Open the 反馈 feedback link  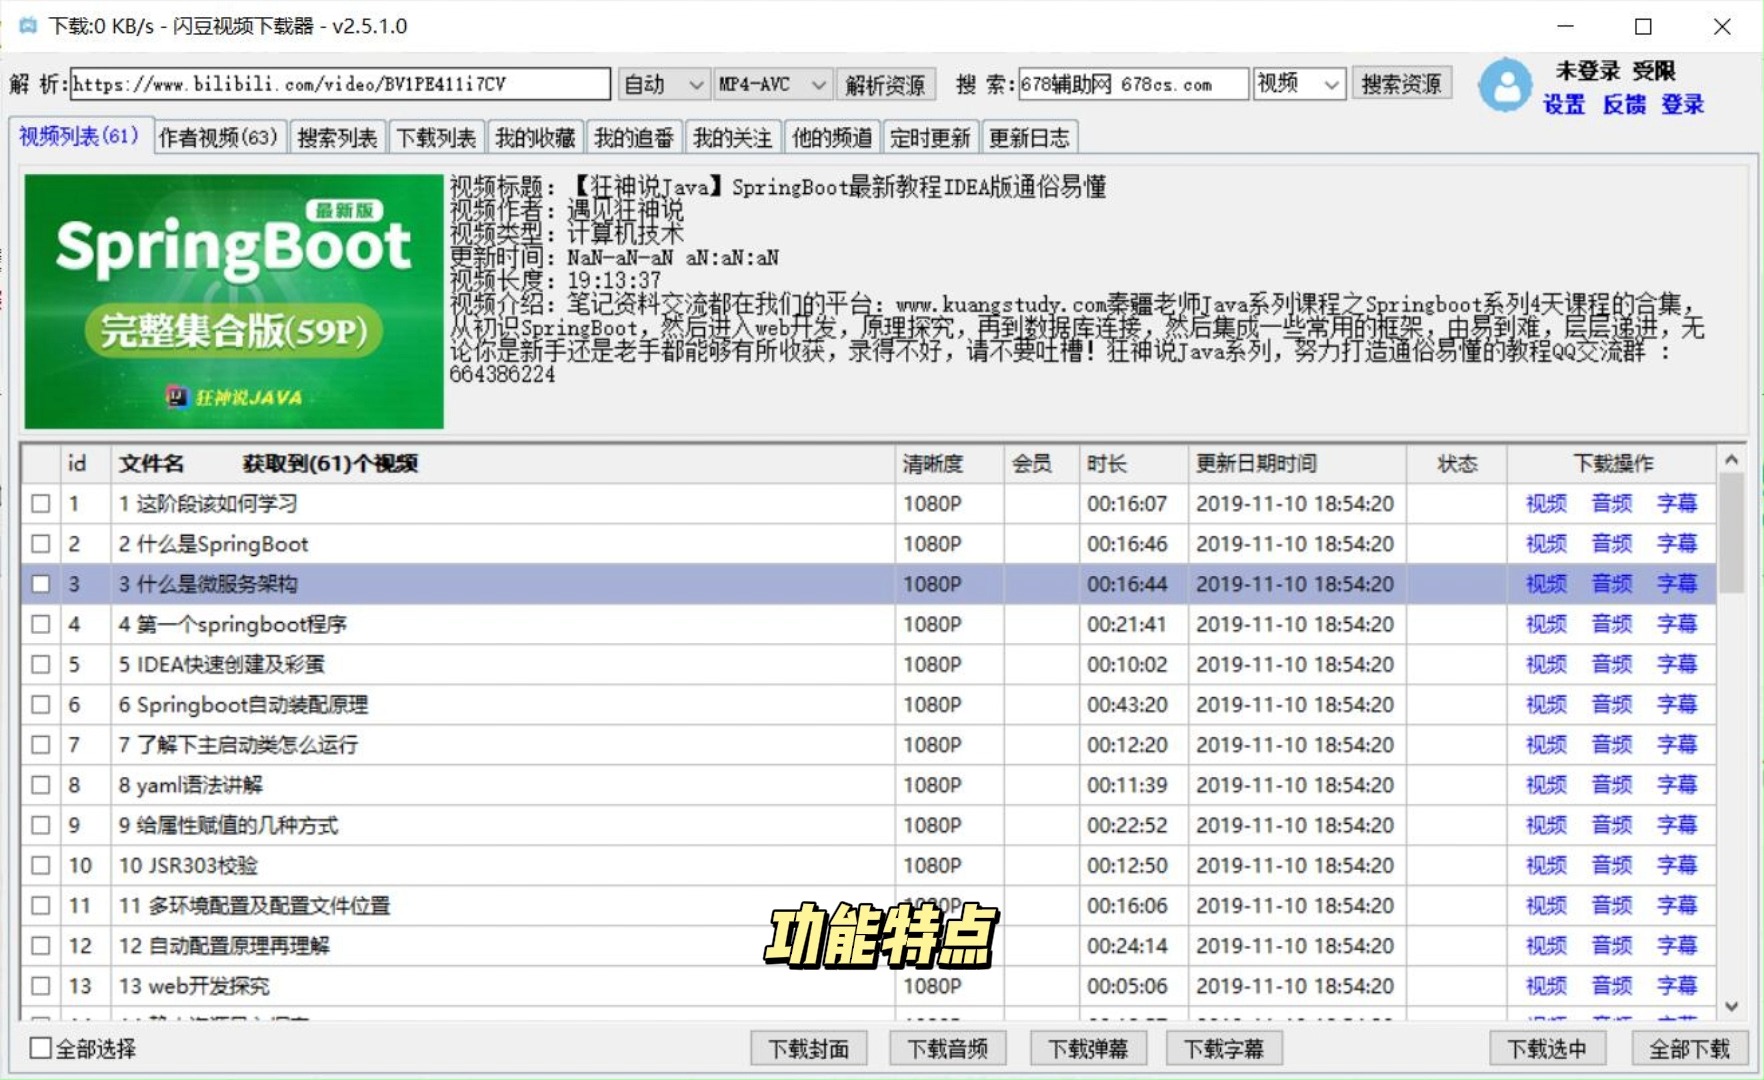point(1623,104)
